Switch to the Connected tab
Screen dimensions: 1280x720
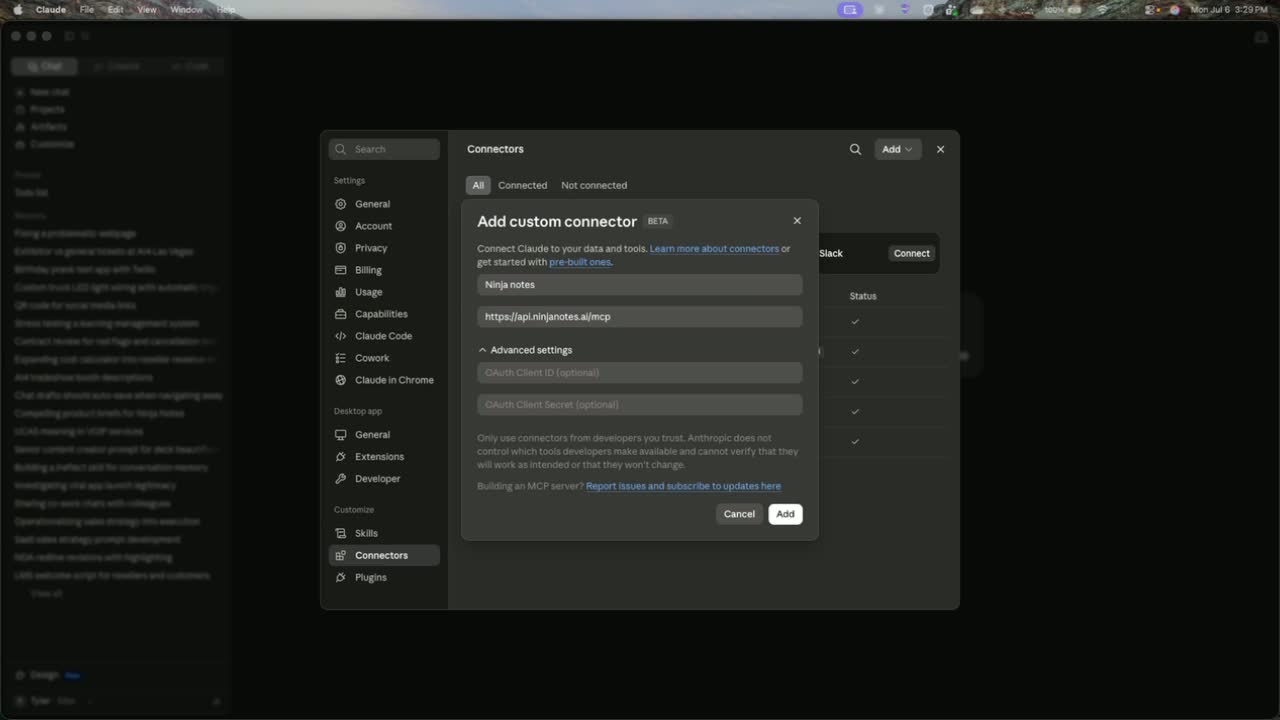click(523, 185)
